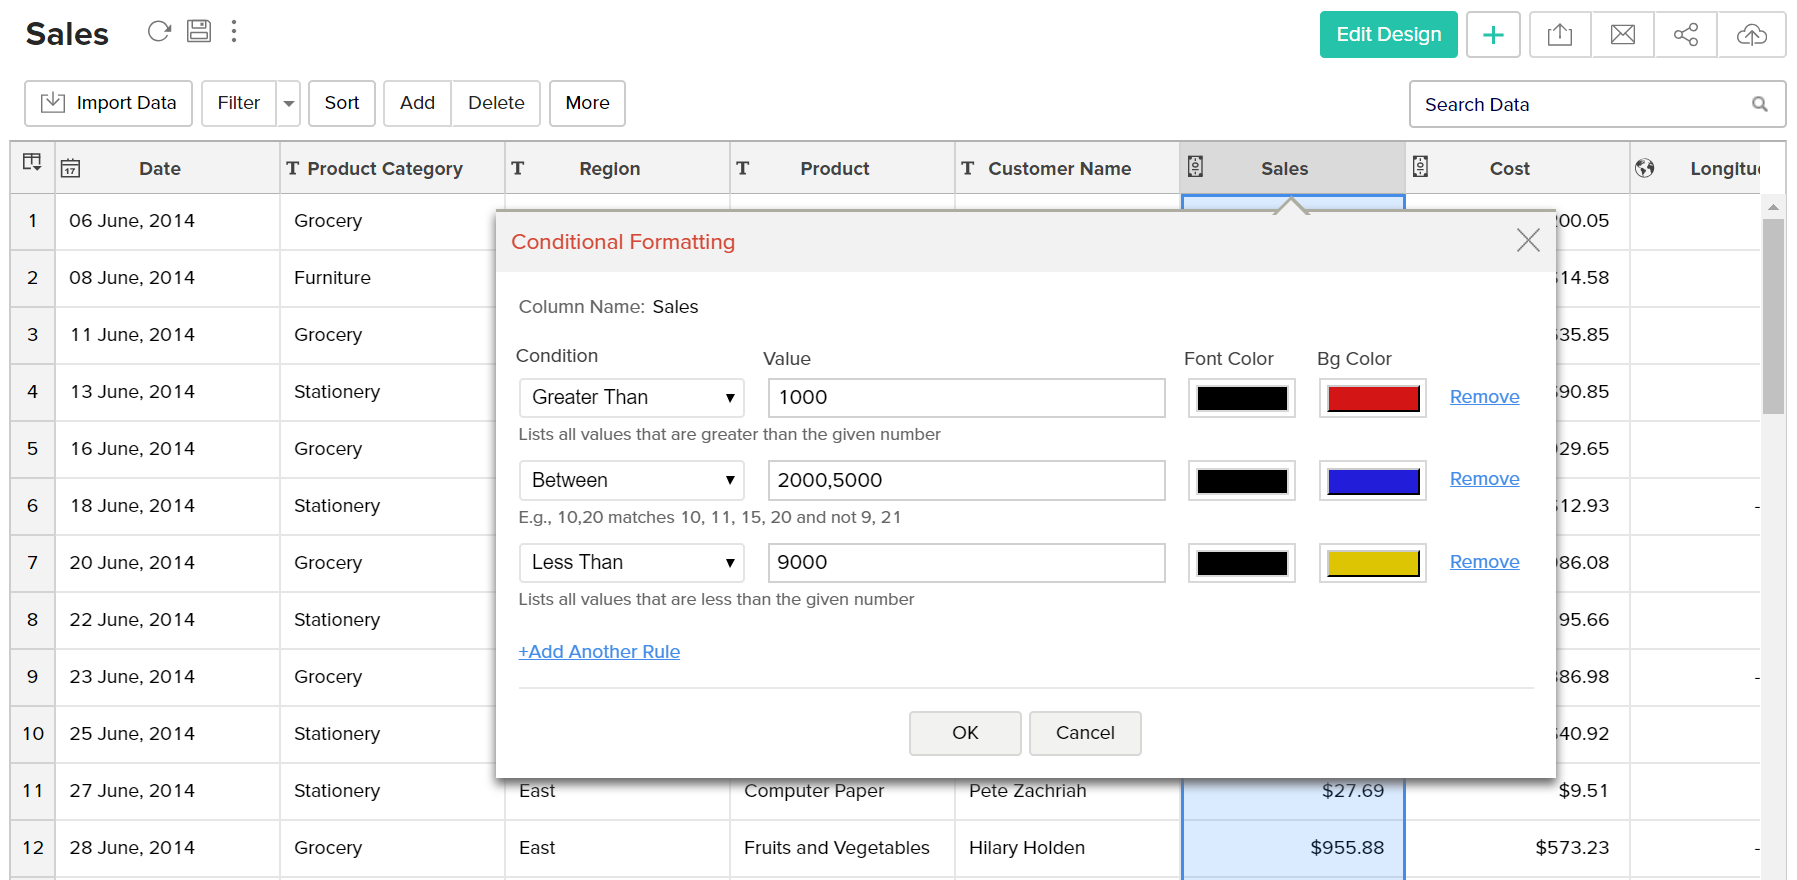Image resolution: width=1797 pixels, height=880 pixels.
Task: Click the export upload icon
Action: [x=1559, y=35]
